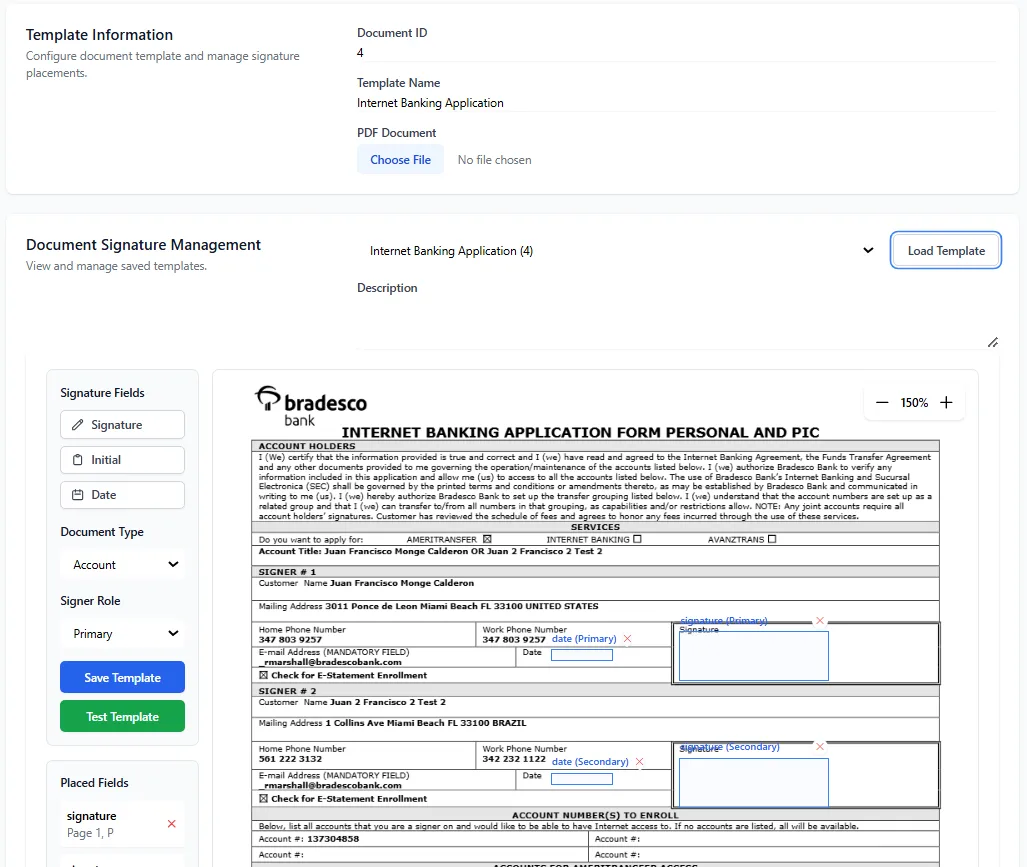
Task: Zoom in on the PDF preview
Action: click(x=946, y=402)
